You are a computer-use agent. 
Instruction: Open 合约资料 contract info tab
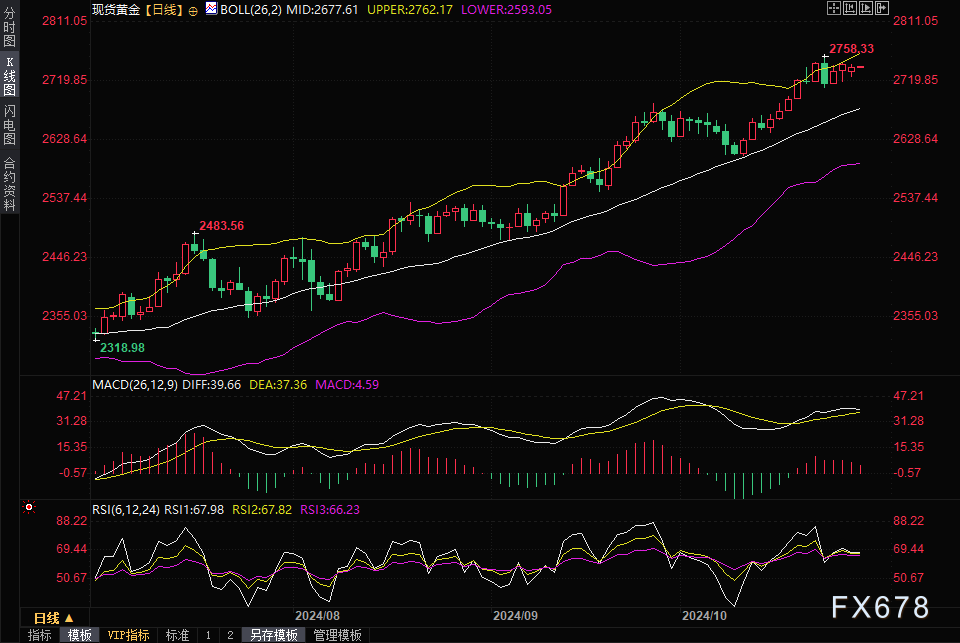coord(9,183)
